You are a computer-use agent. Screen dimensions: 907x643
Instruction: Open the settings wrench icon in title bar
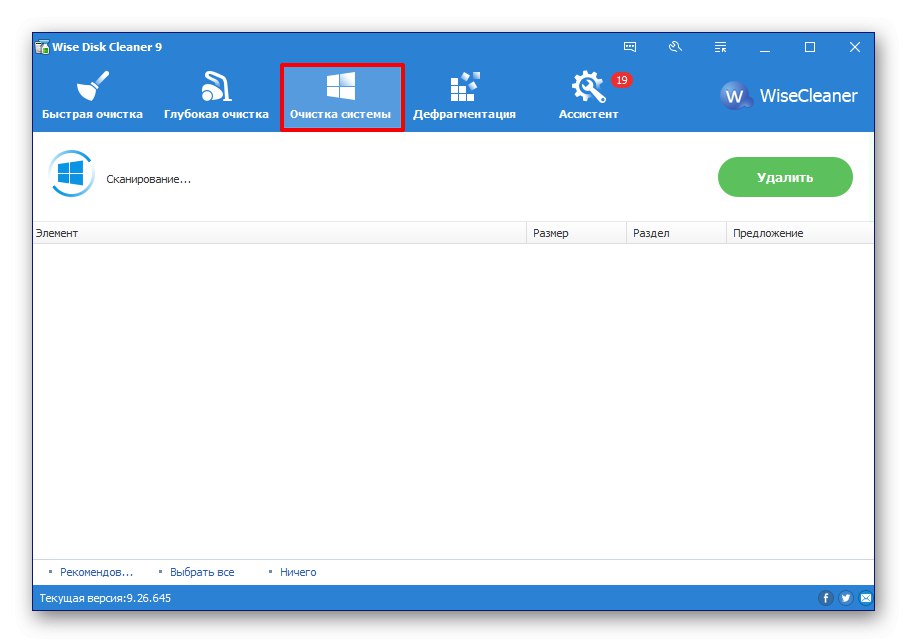tap(675, 47)
